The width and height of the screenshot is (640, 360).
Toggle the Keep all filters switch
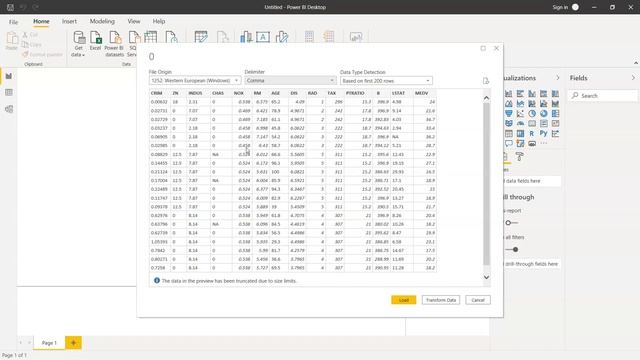click(x=512, y=249)
